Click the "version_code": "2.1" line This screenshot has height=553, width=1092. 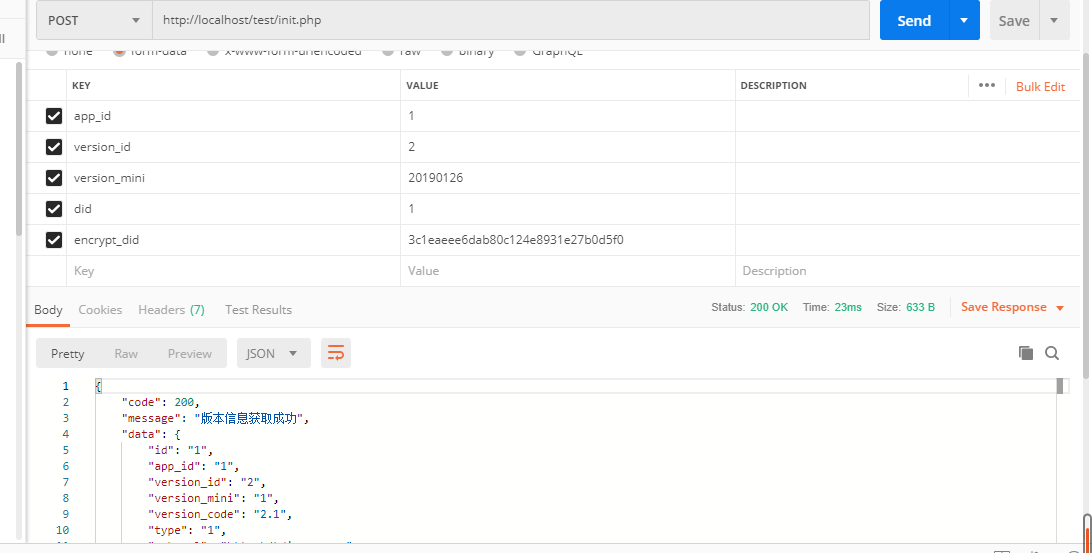point(220,514)
